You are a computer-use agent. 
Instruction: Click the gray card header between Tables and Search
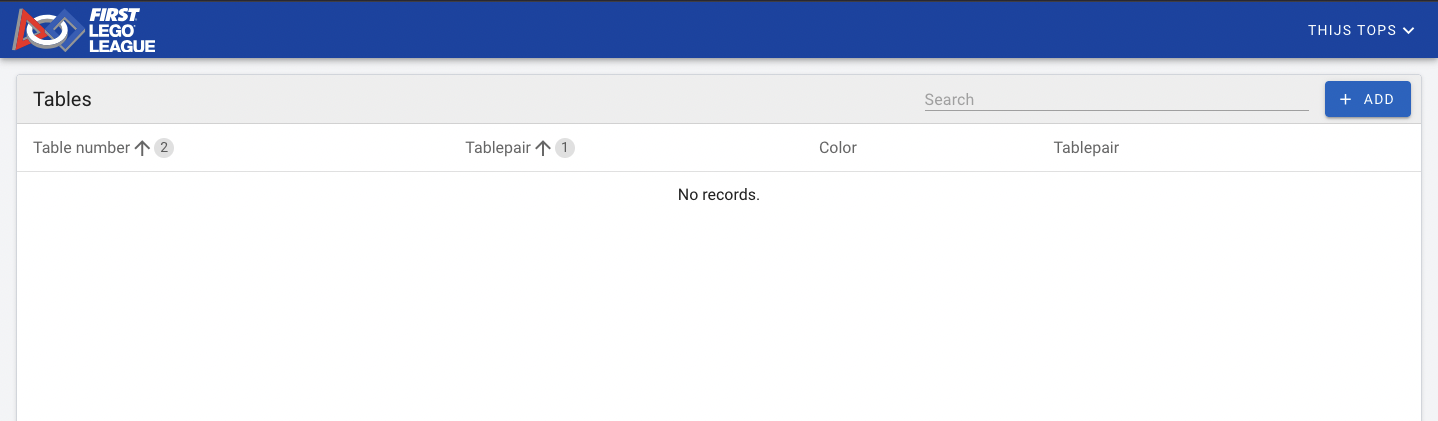click(500, 99)
